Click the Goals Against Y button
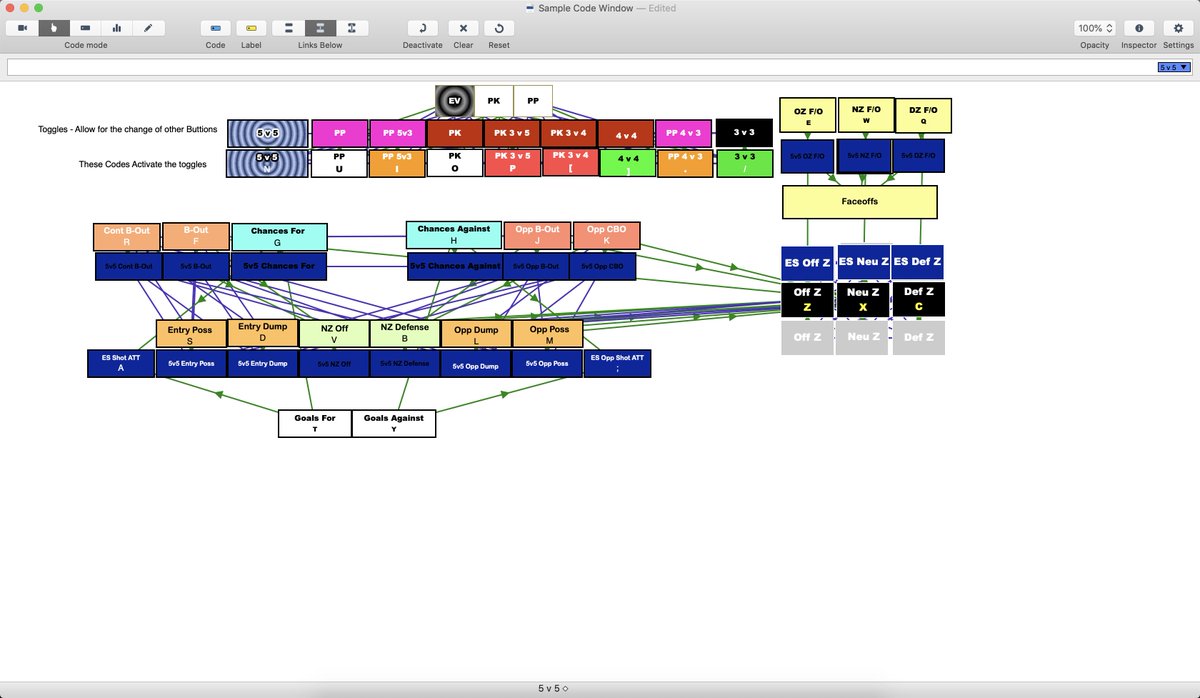 (x=394, y=423)
